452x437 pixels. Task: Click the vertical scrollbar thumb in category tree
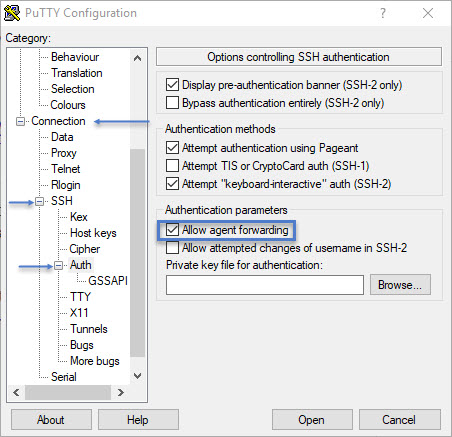tap(137, 253)
